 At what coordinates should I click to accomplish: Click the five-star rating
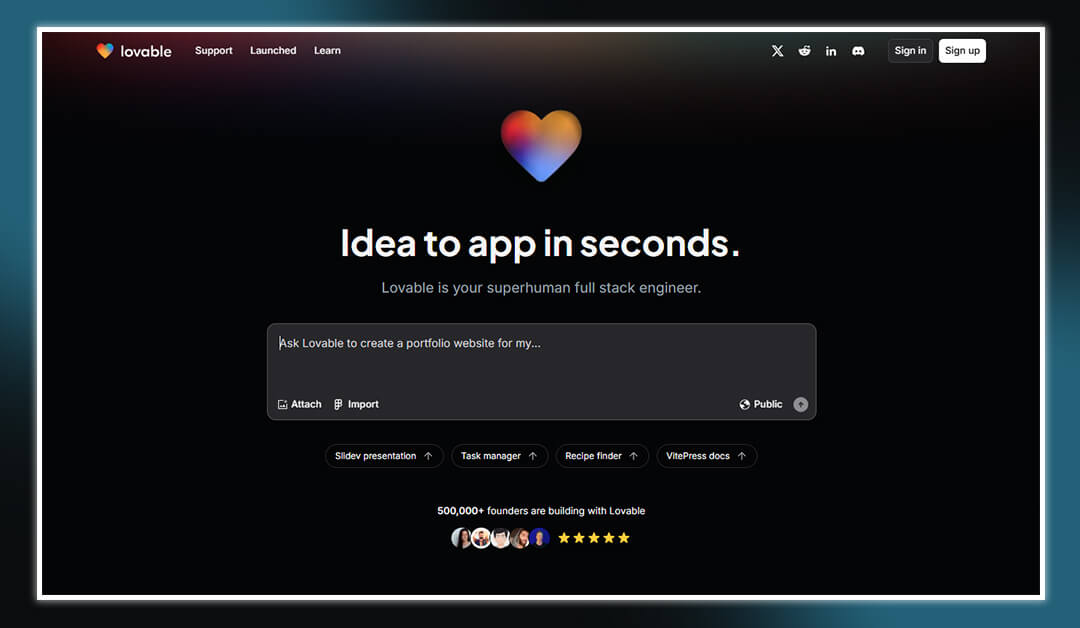coord(594,538)
